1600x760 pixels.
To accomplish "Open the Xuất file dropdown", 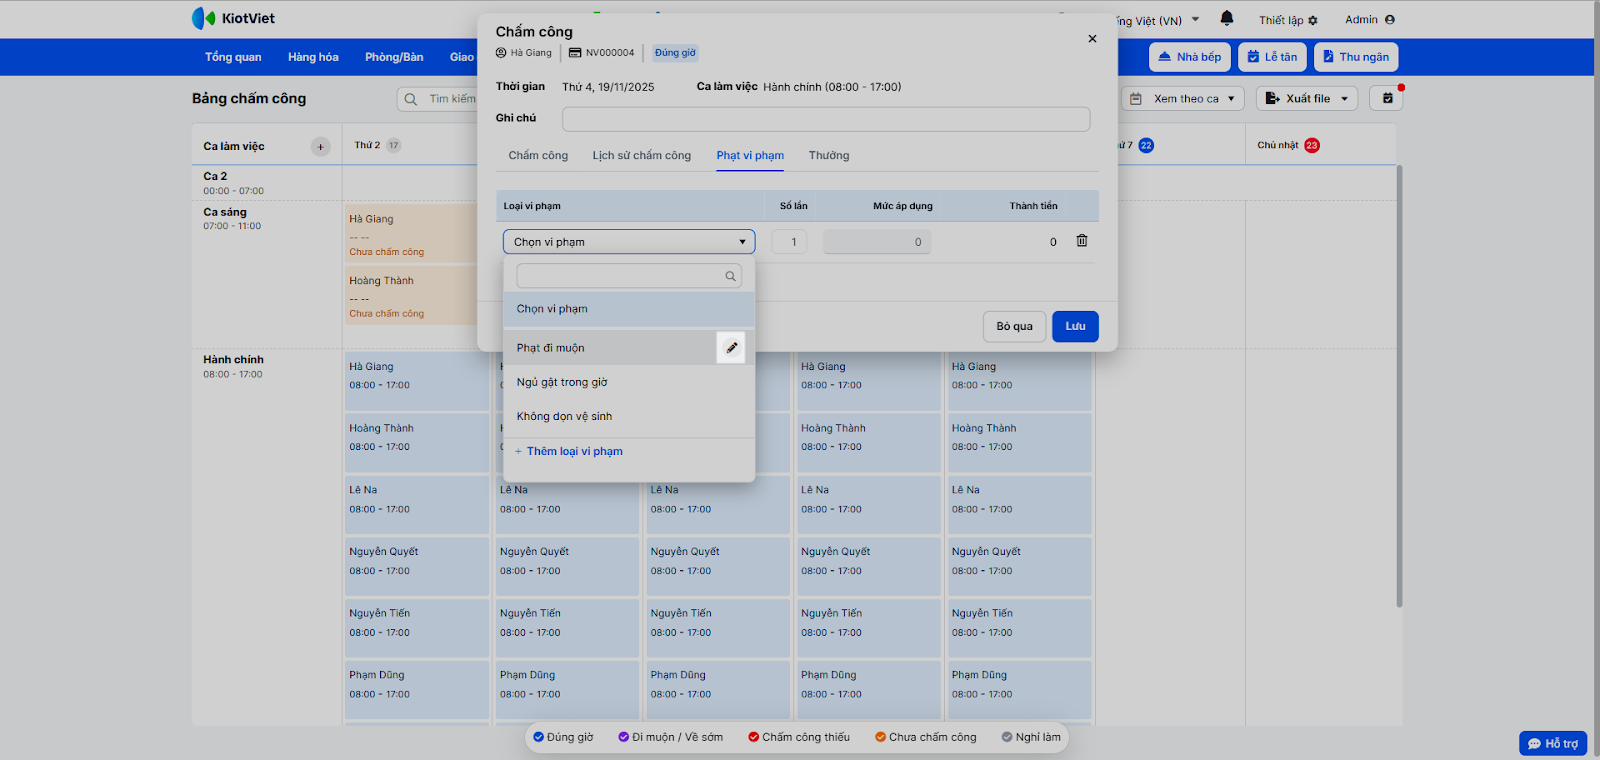I will click(1307, 98).
